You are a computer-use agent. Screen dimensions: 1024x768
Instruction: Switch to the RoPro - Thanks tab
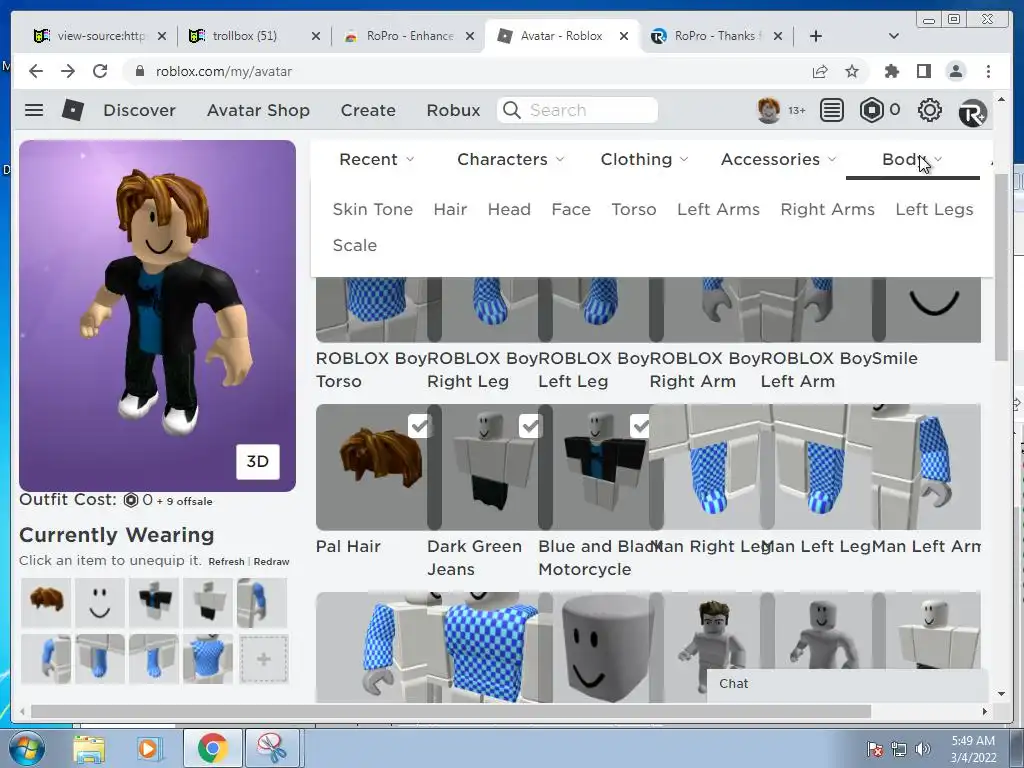tap(717, 36)
